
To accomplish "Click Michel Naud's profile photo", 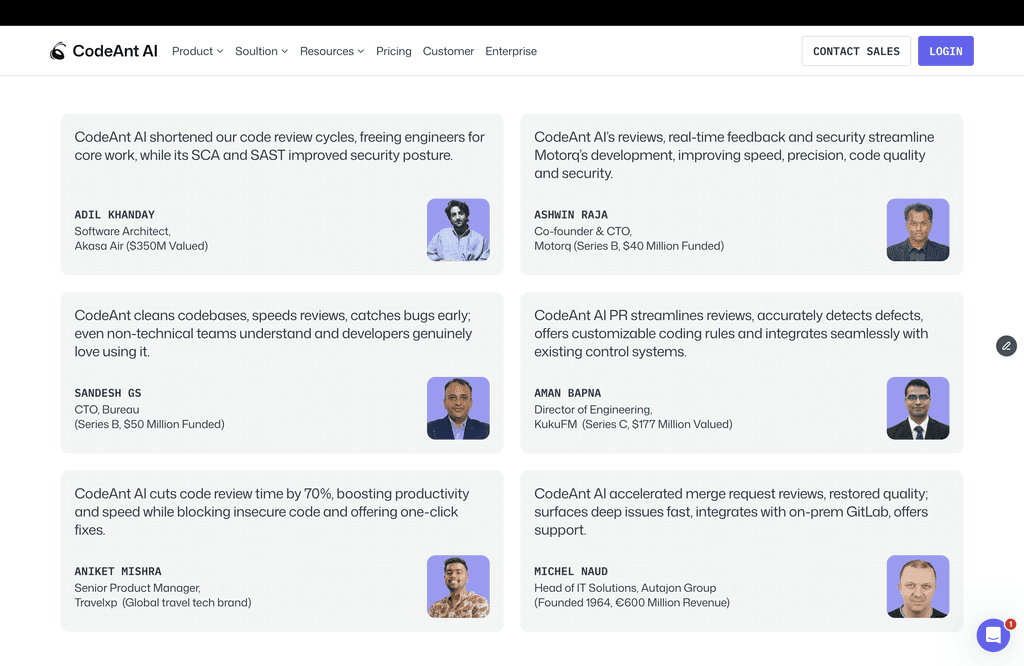I will [918, 587].
